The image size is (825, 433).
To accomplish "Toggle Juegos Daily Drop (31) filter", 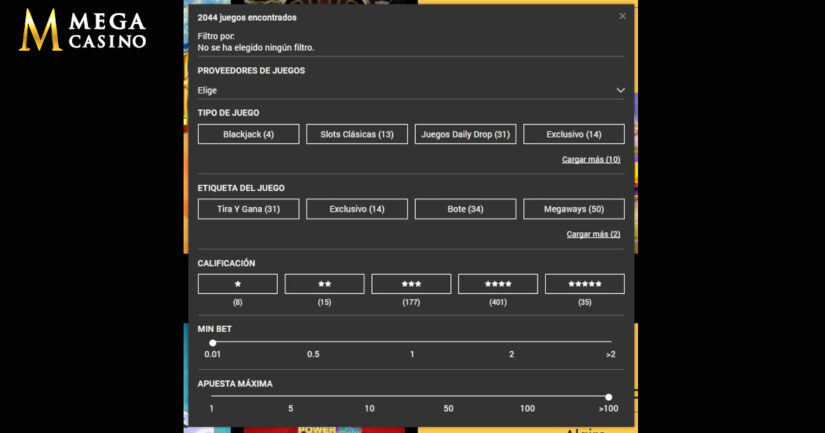I will [465, 134].
